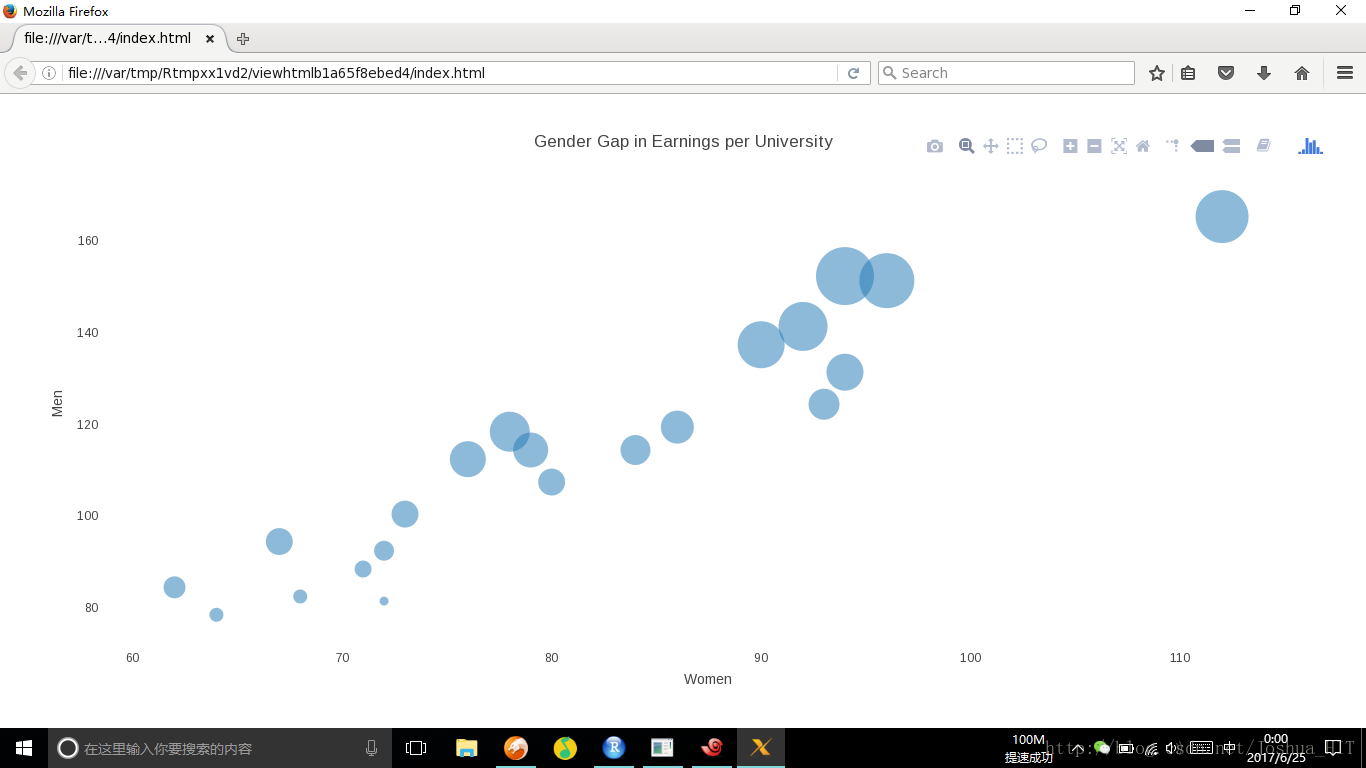The width and height of the screenshot is (1366, 768).
Task: Open the Windows Start menu
Action: [x=24, y=748]
